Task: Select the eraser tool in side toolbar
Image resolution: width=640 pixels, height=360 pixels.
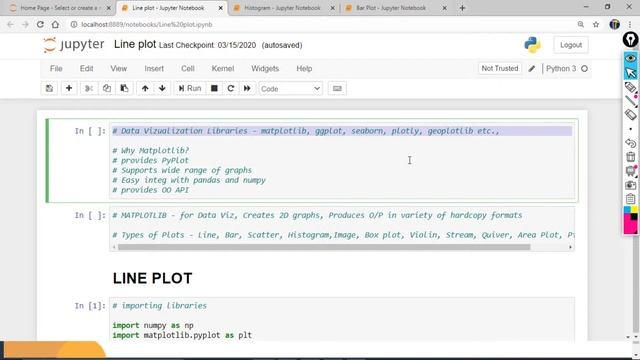Action: (x=631, y=115)
